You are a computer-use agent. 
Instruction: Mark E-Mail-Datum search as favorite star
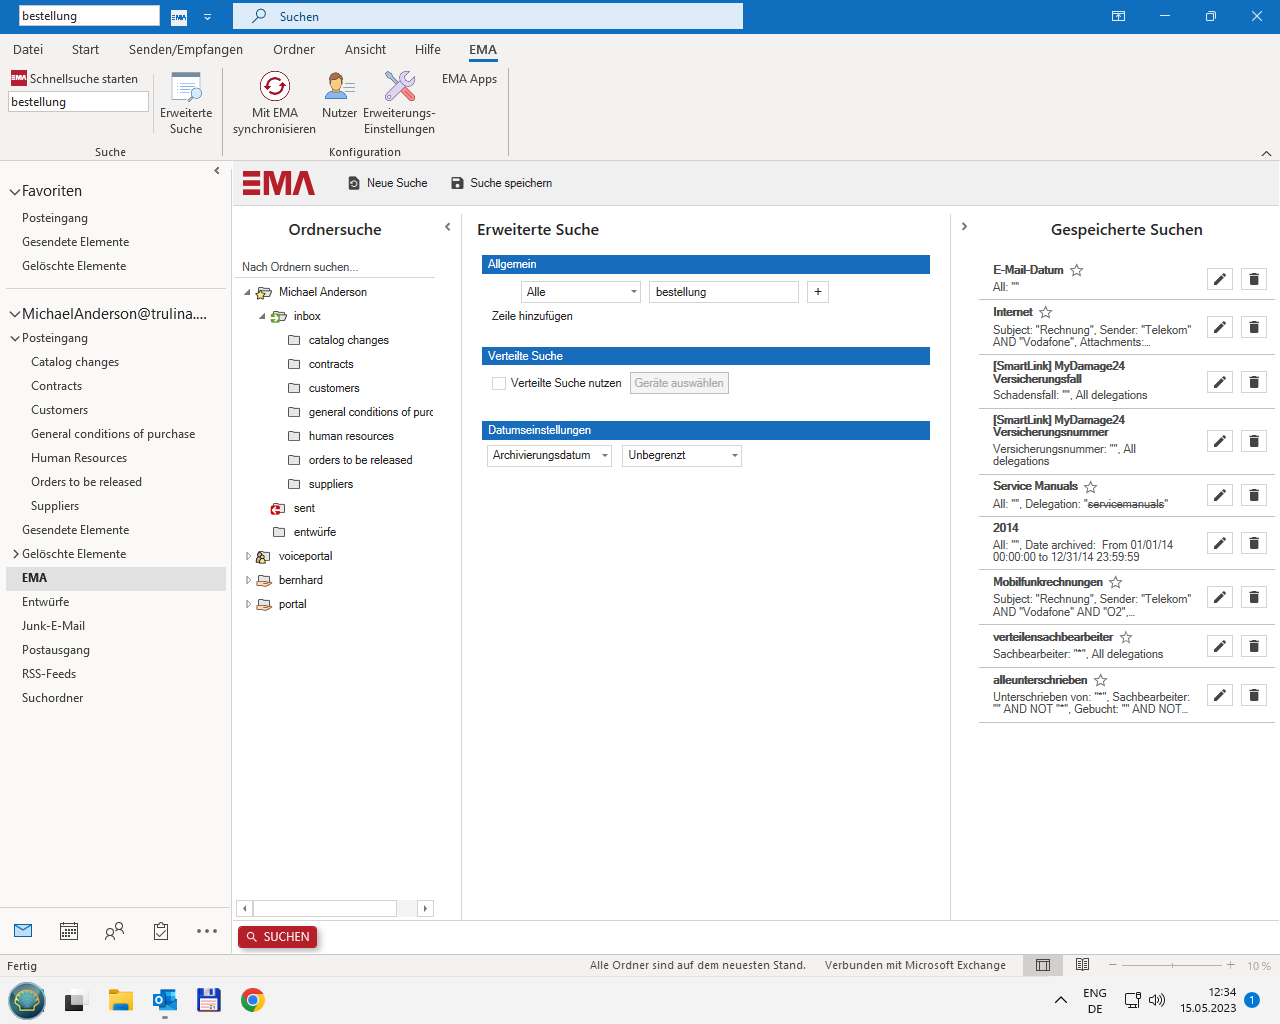pyautogui.click(x=1077, y=270)
